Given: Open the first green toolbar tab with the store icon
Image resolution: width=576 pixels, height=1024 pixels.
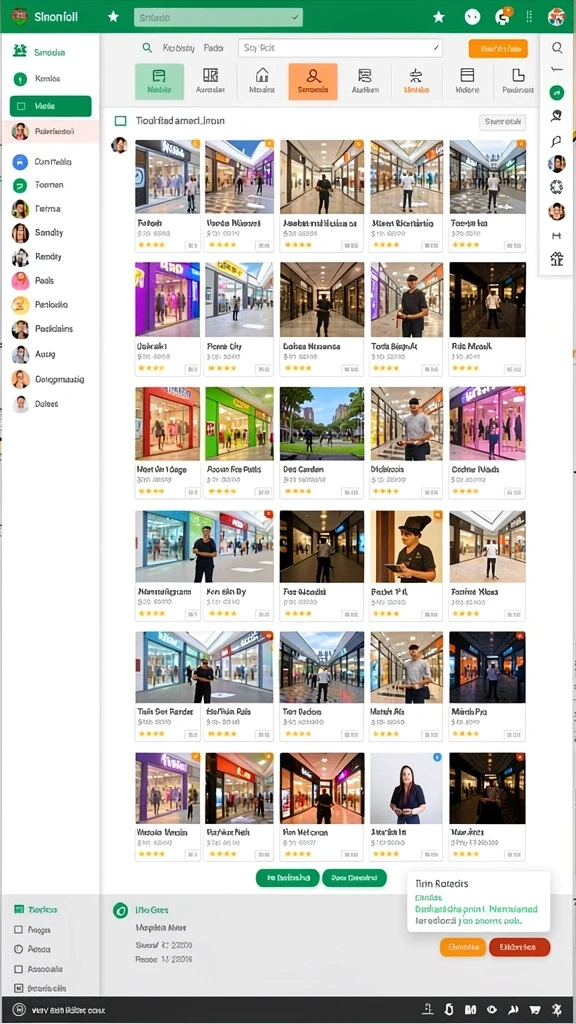Looking at the screenshot, I should click(159, 82).
